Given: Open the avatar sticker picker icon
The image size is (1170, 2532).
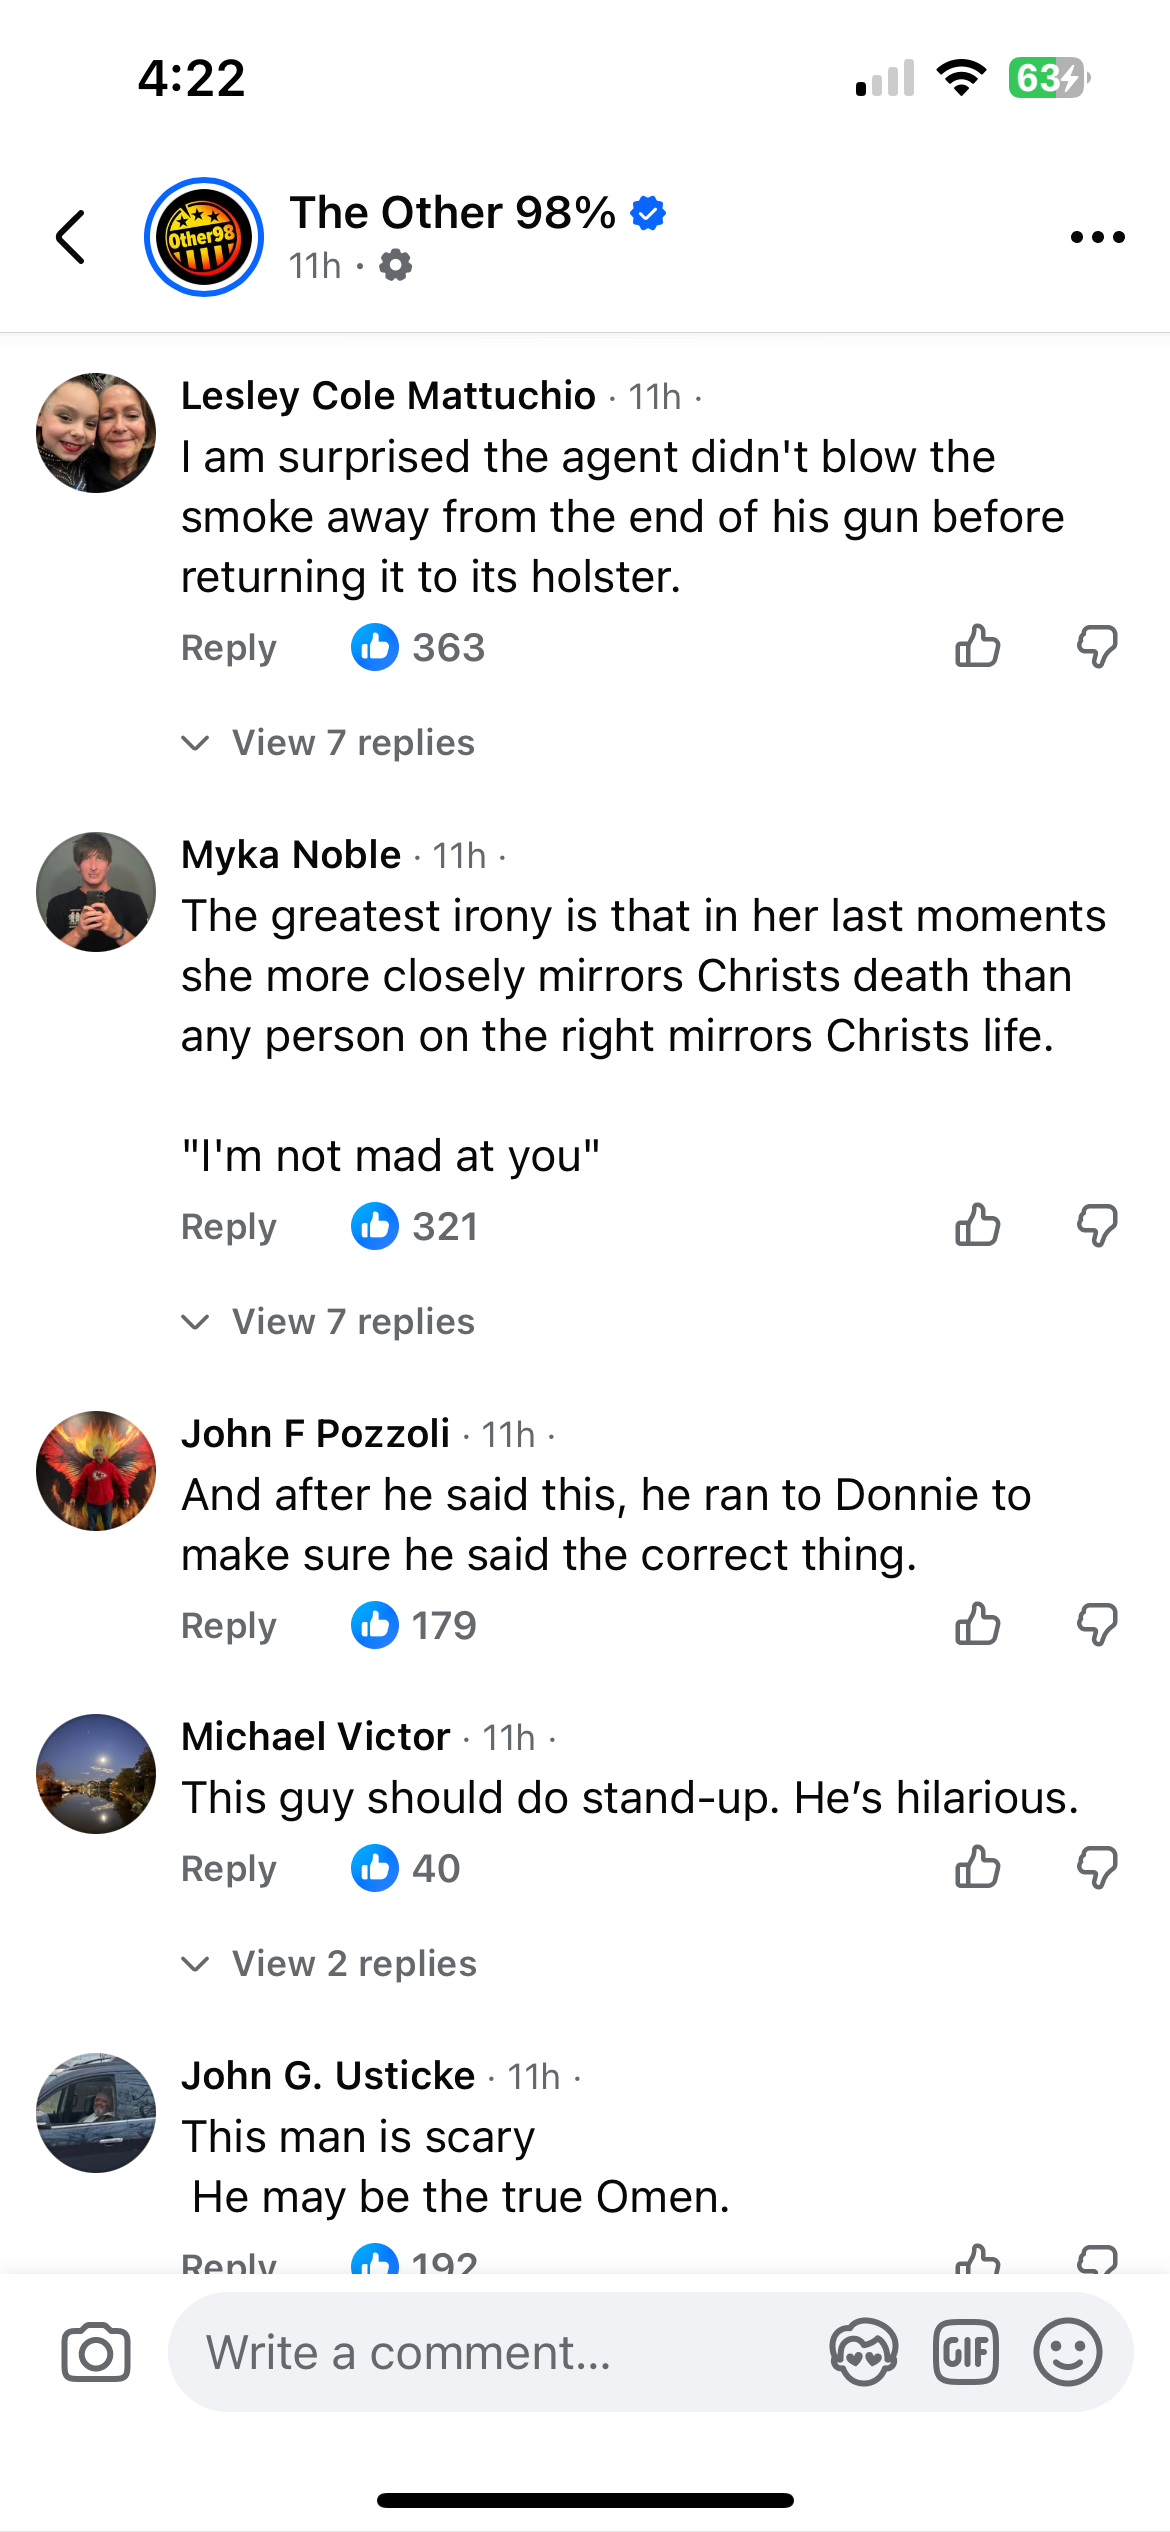Looking at the screenshot, I should [863, 2352].
